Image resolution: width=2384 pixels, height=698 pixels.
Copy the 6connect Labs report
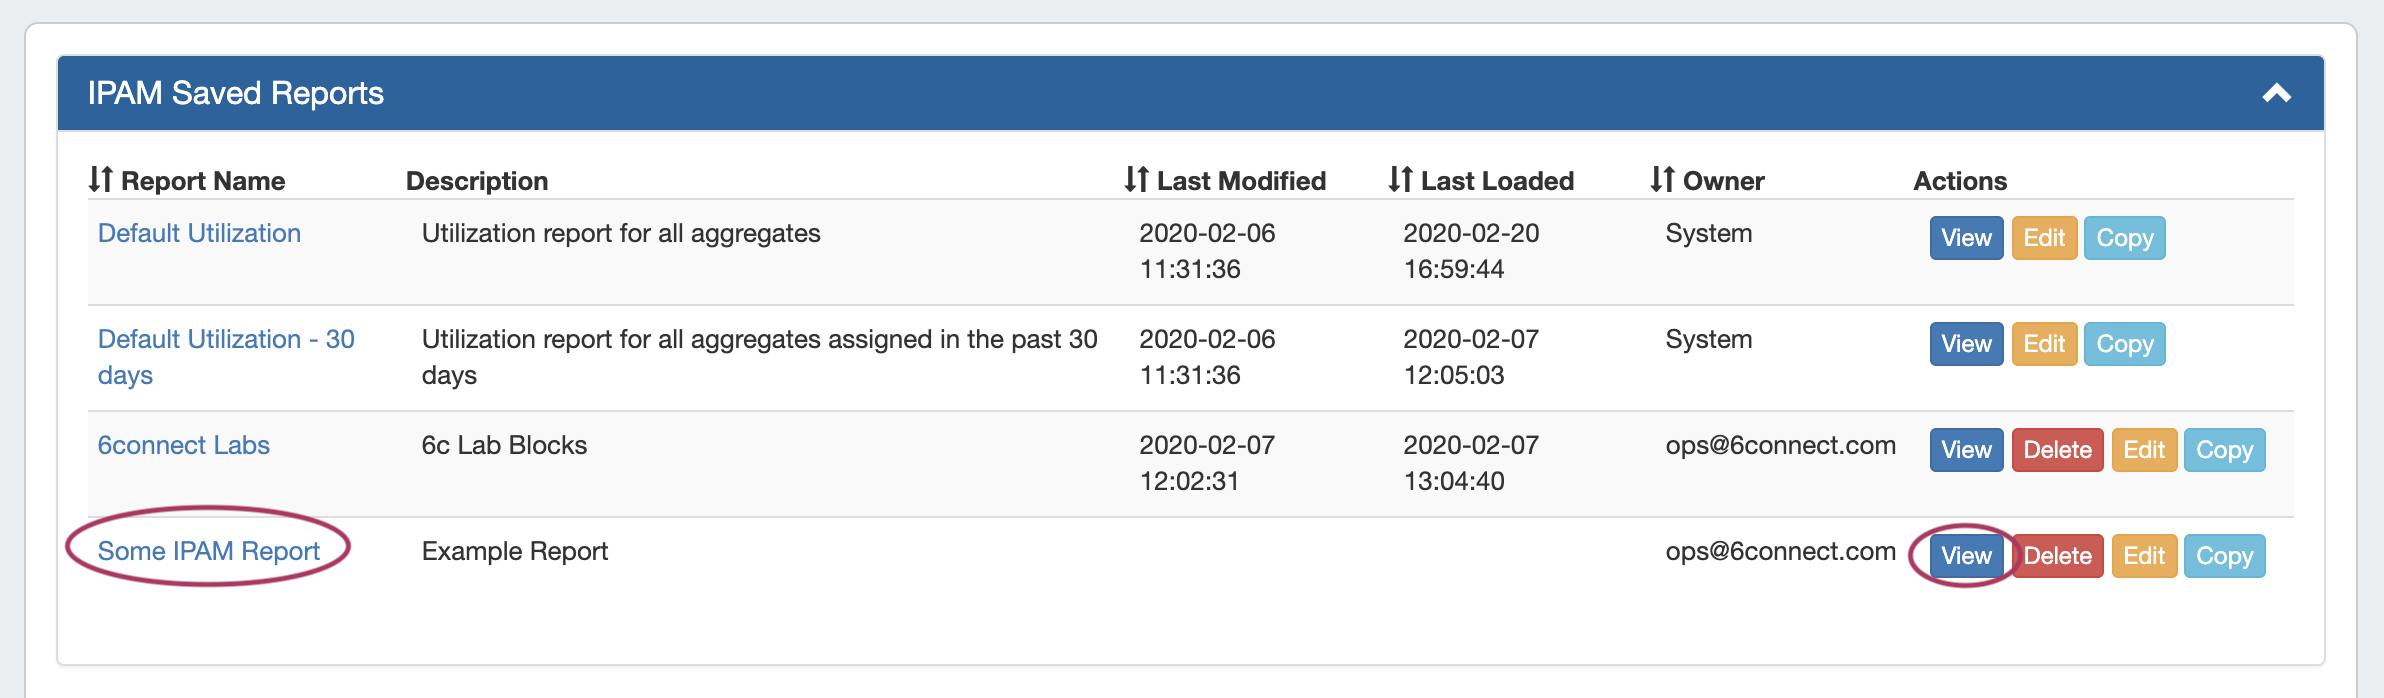point(2224,450)
